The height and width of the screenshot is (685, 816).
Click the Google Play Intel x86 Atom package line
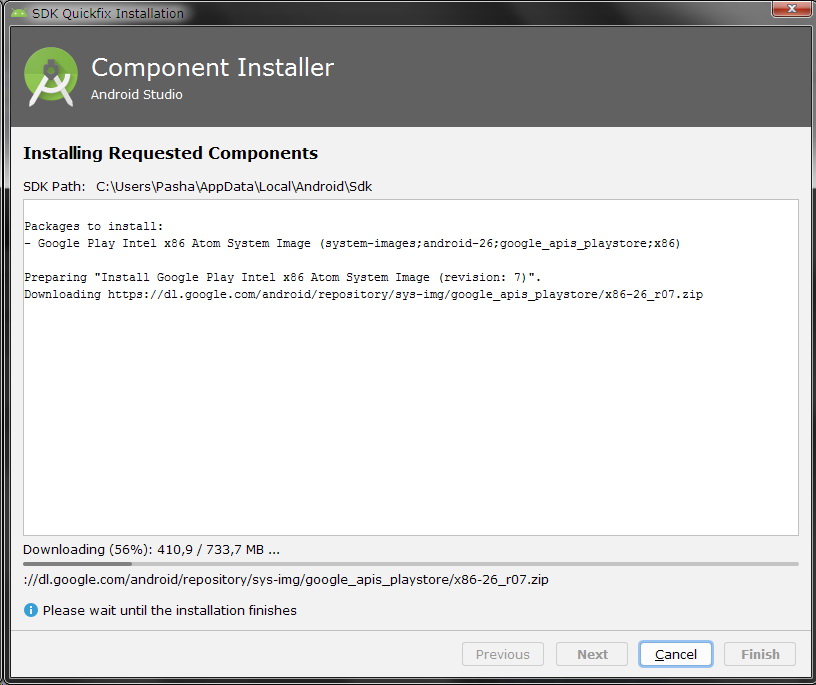[352, 243]
